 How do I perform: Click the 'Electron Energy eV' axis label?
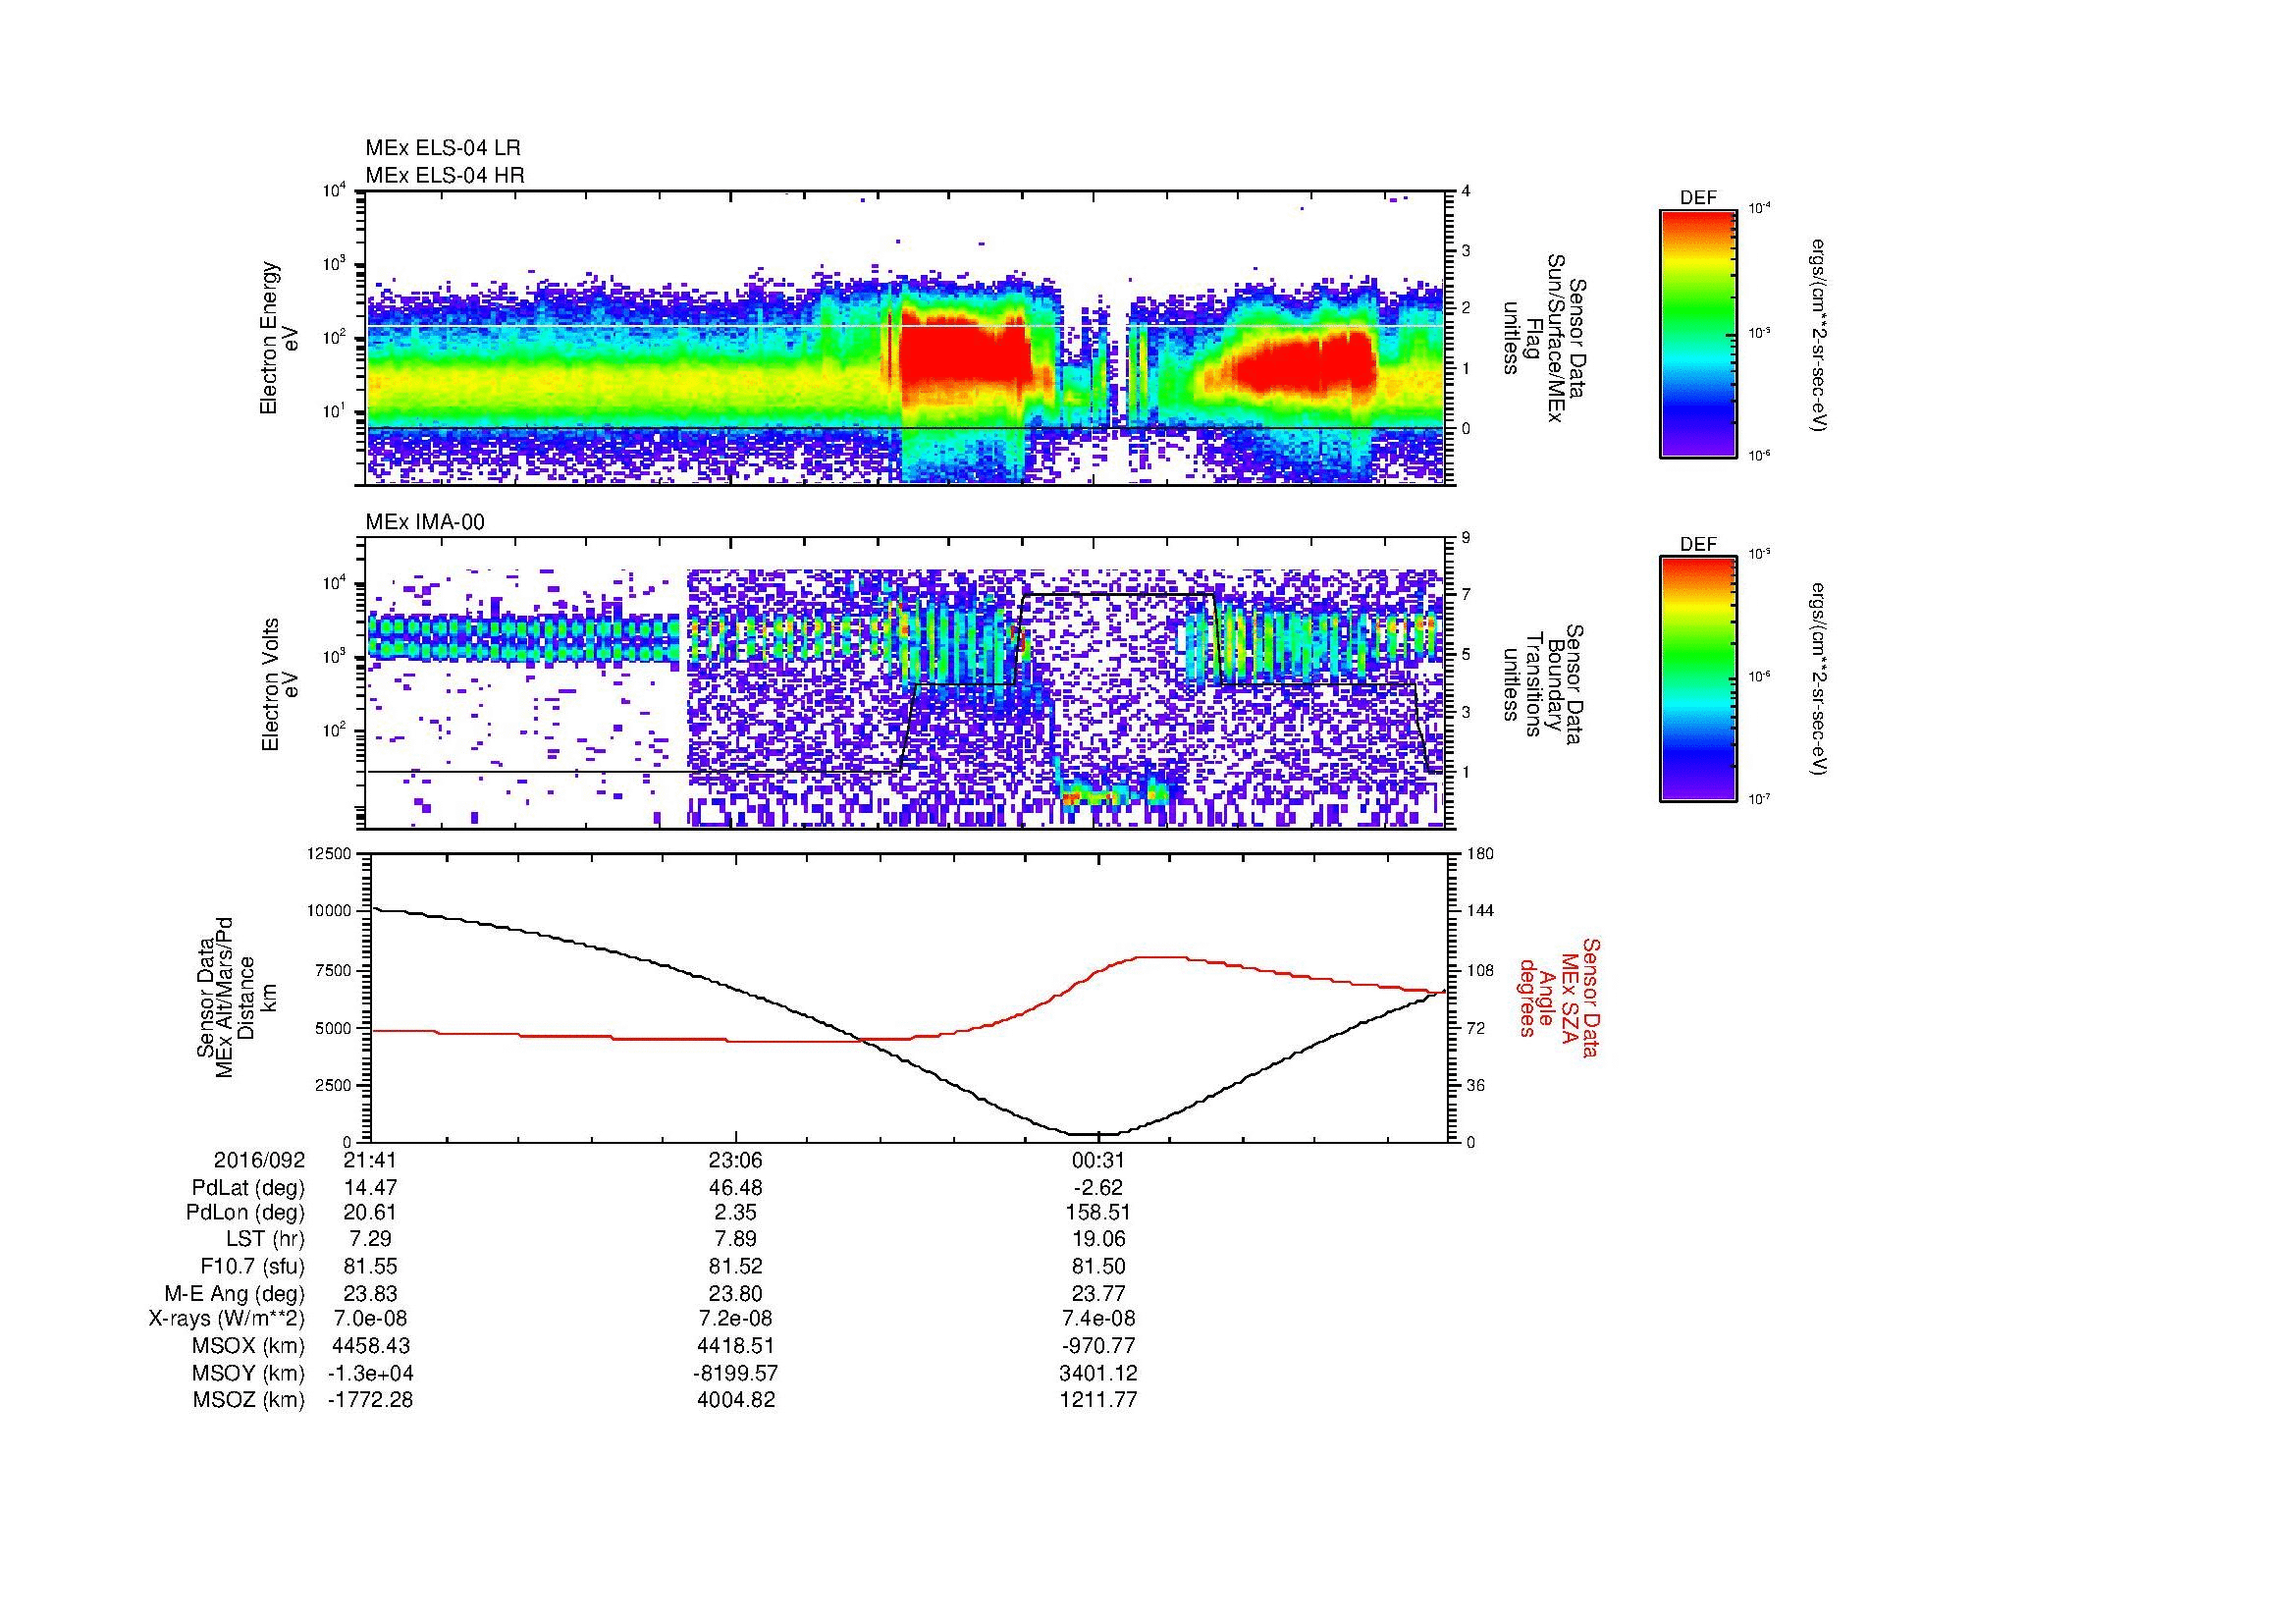coord(280,338)
